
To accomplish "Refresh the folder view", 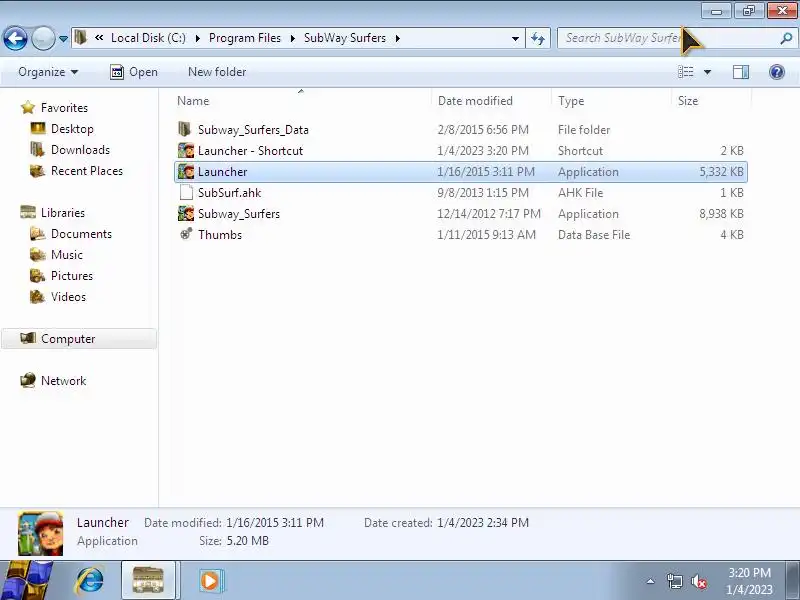I will coord(538,38).
